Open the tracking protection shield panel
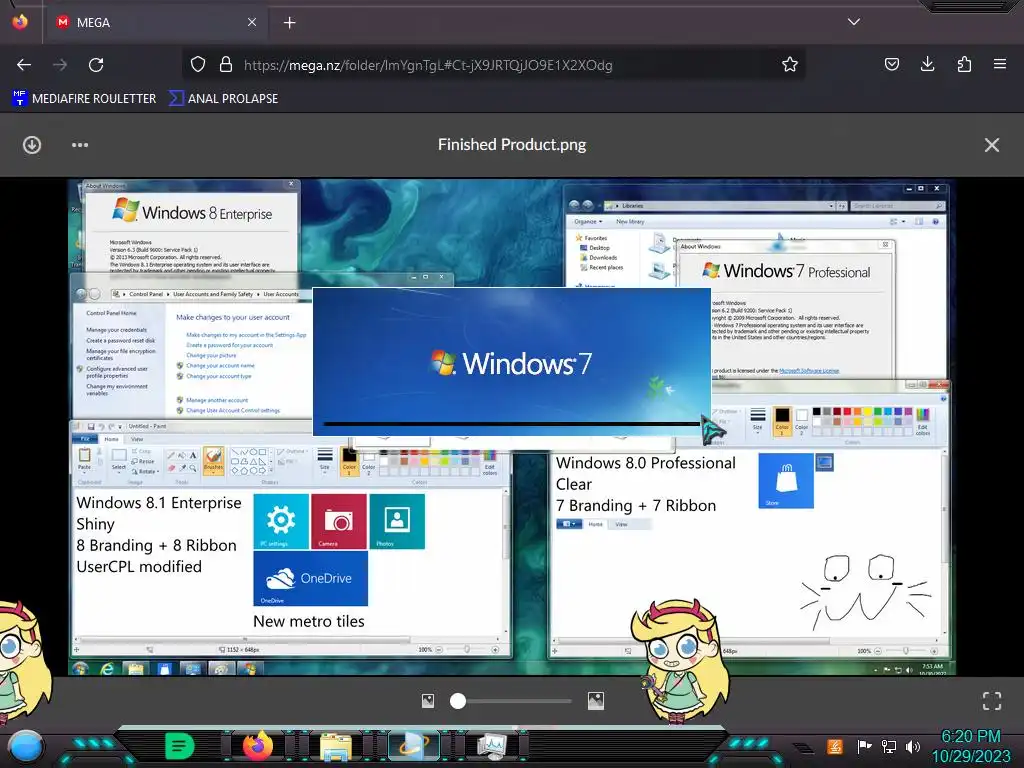This screenshot has width=1024, height=768. pos(198,65)
